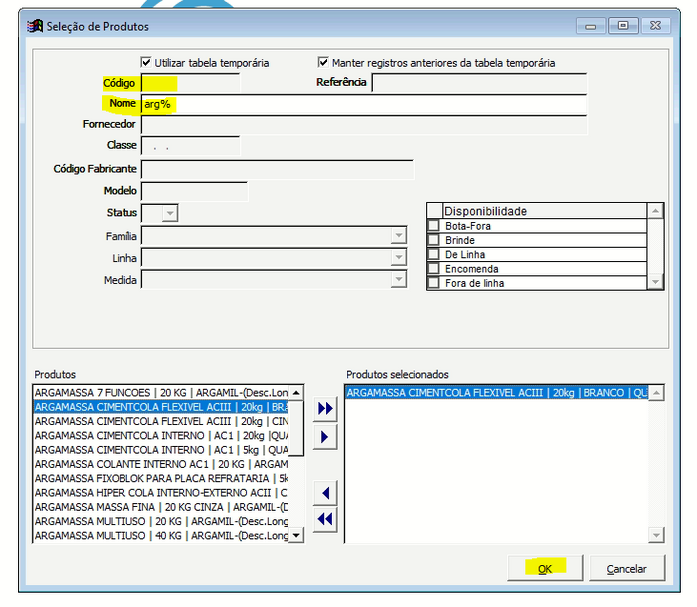Click the Modelo input field
Screen dimensions: 697x607
click(194, 192)
